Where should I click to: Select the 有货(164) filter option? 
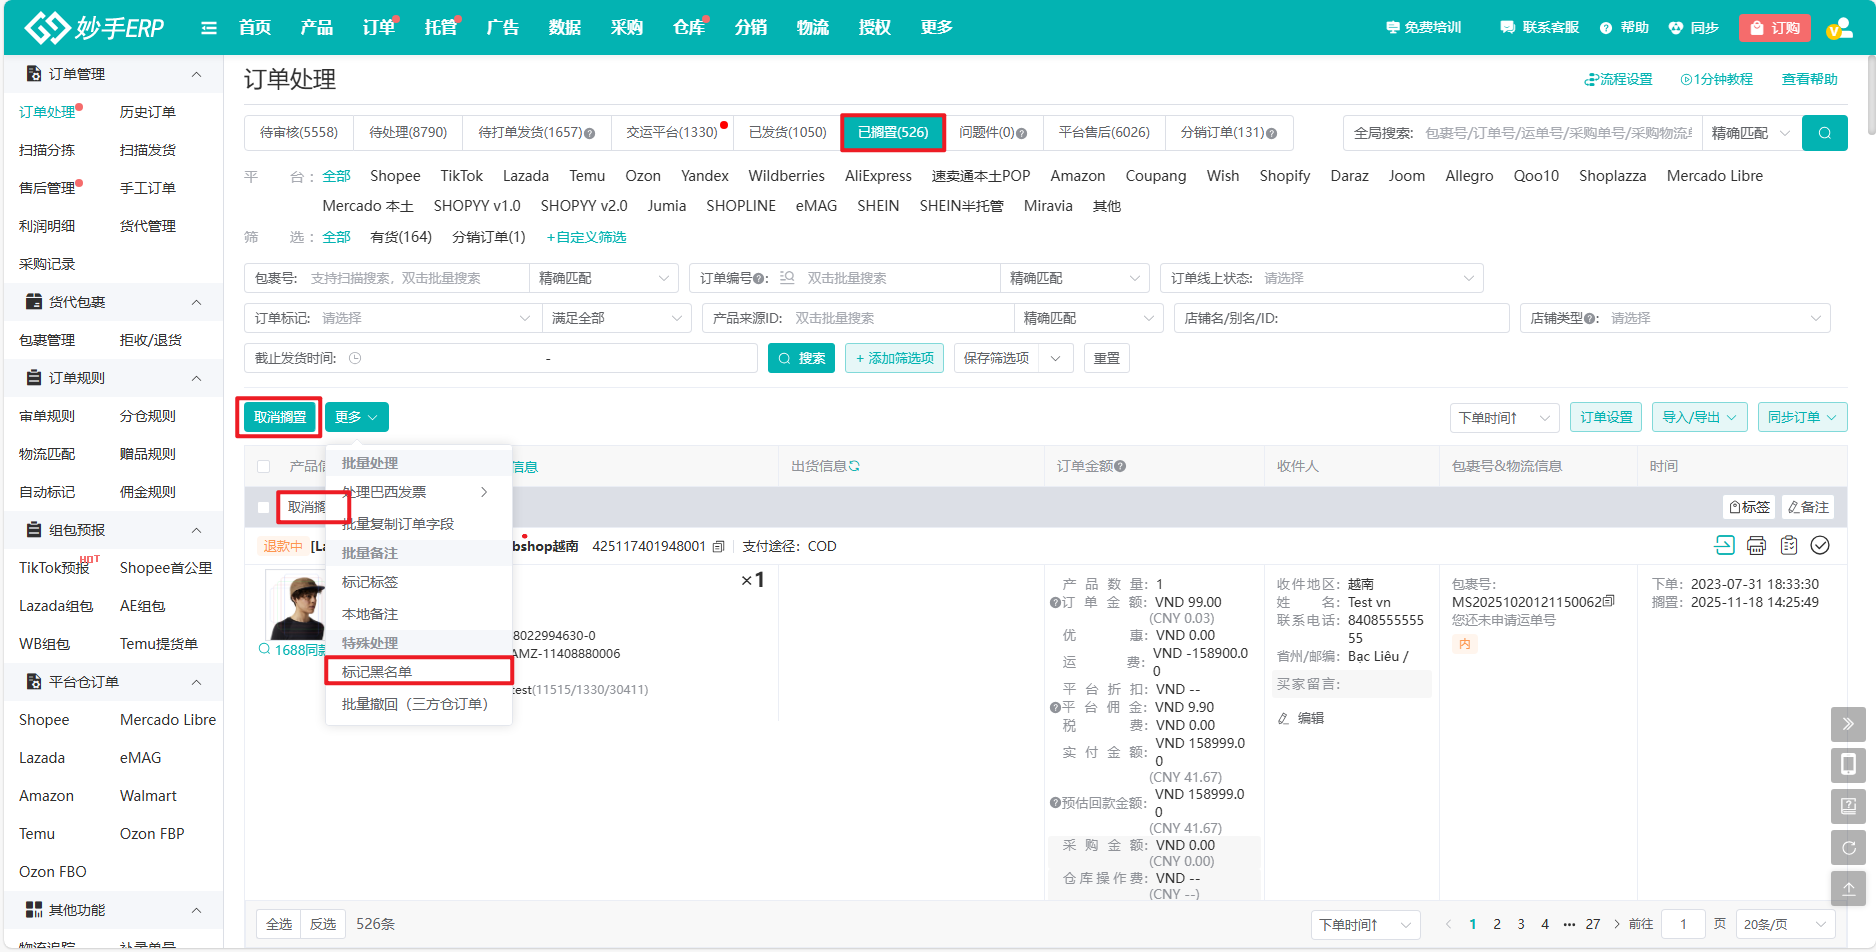point(401,237)
